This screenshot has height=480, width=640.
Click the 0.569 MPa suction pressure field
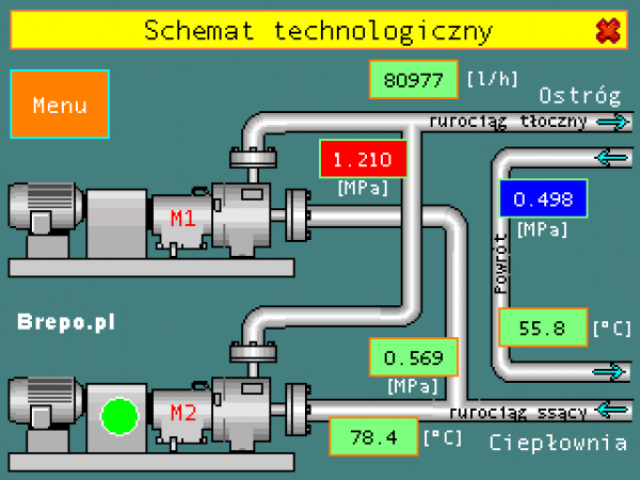click(413, 357)
